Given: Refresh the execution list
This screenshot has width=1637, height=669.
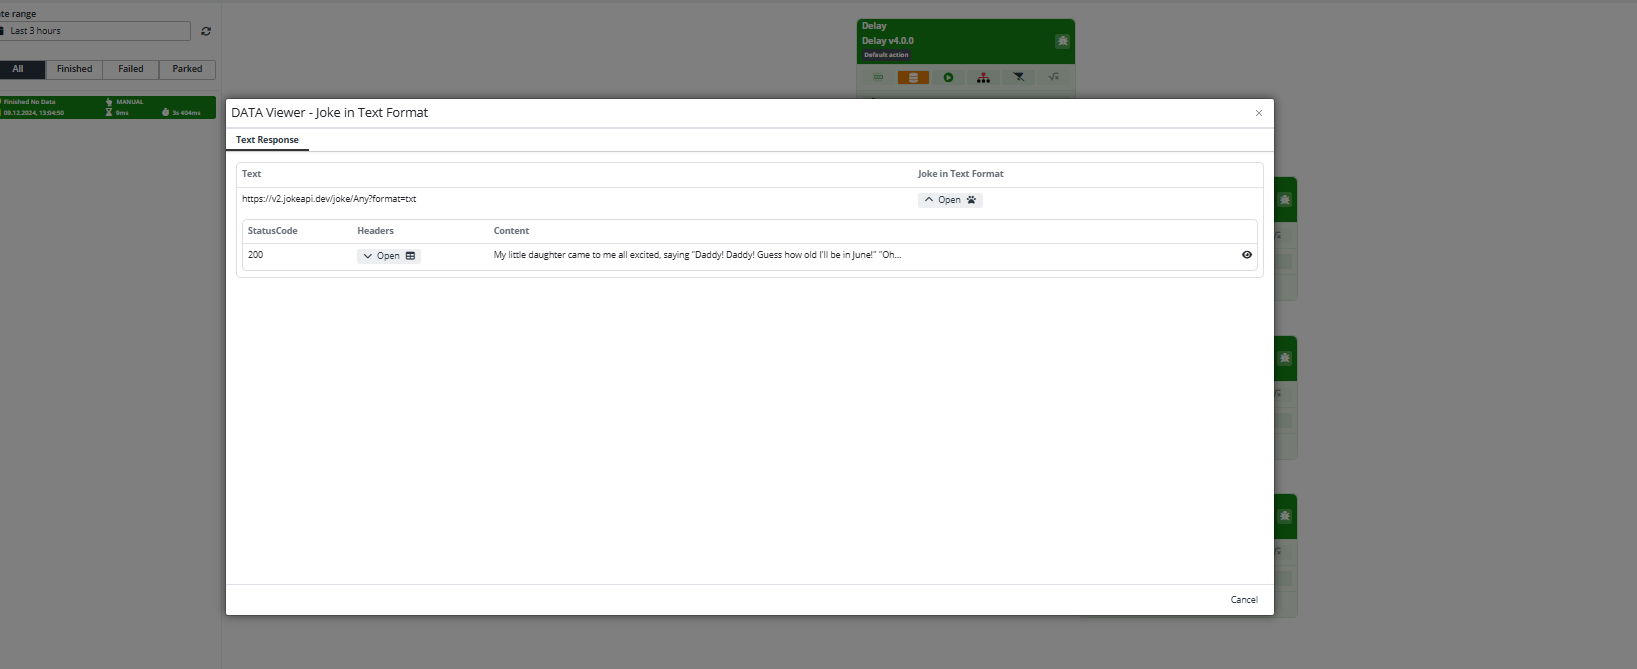Looking at the screenshot, I should pos(206,31).
